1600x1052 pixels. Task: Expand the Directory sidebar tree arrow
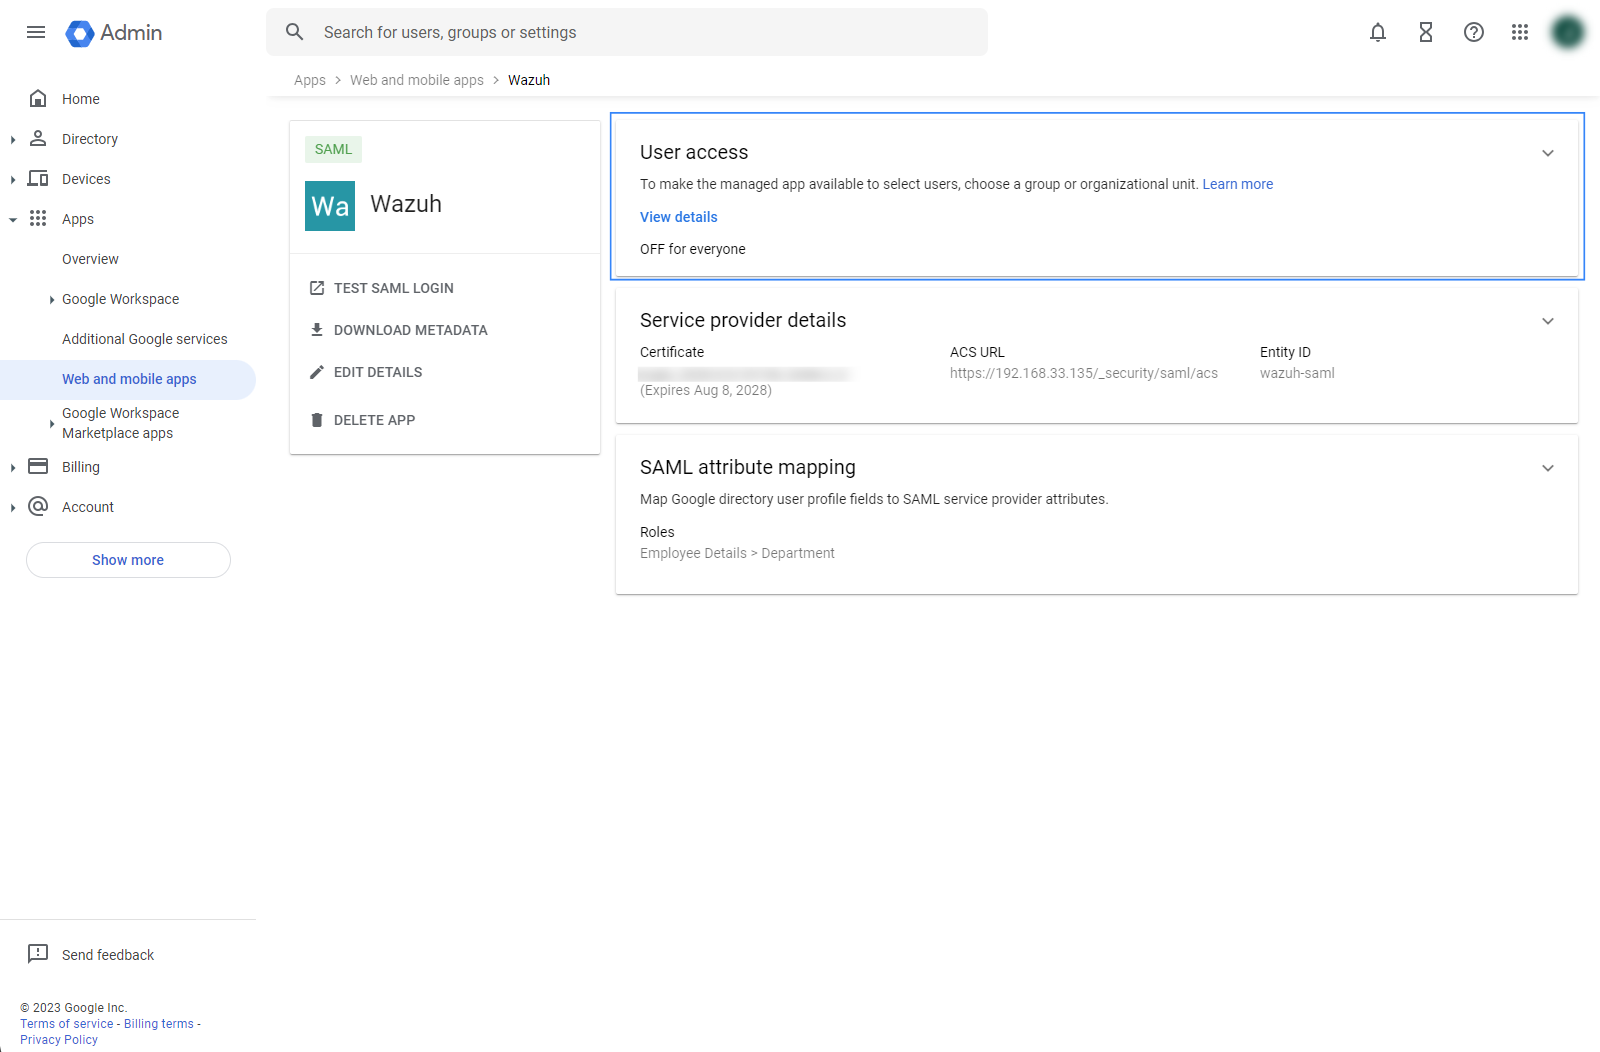(x=13, y=140)
